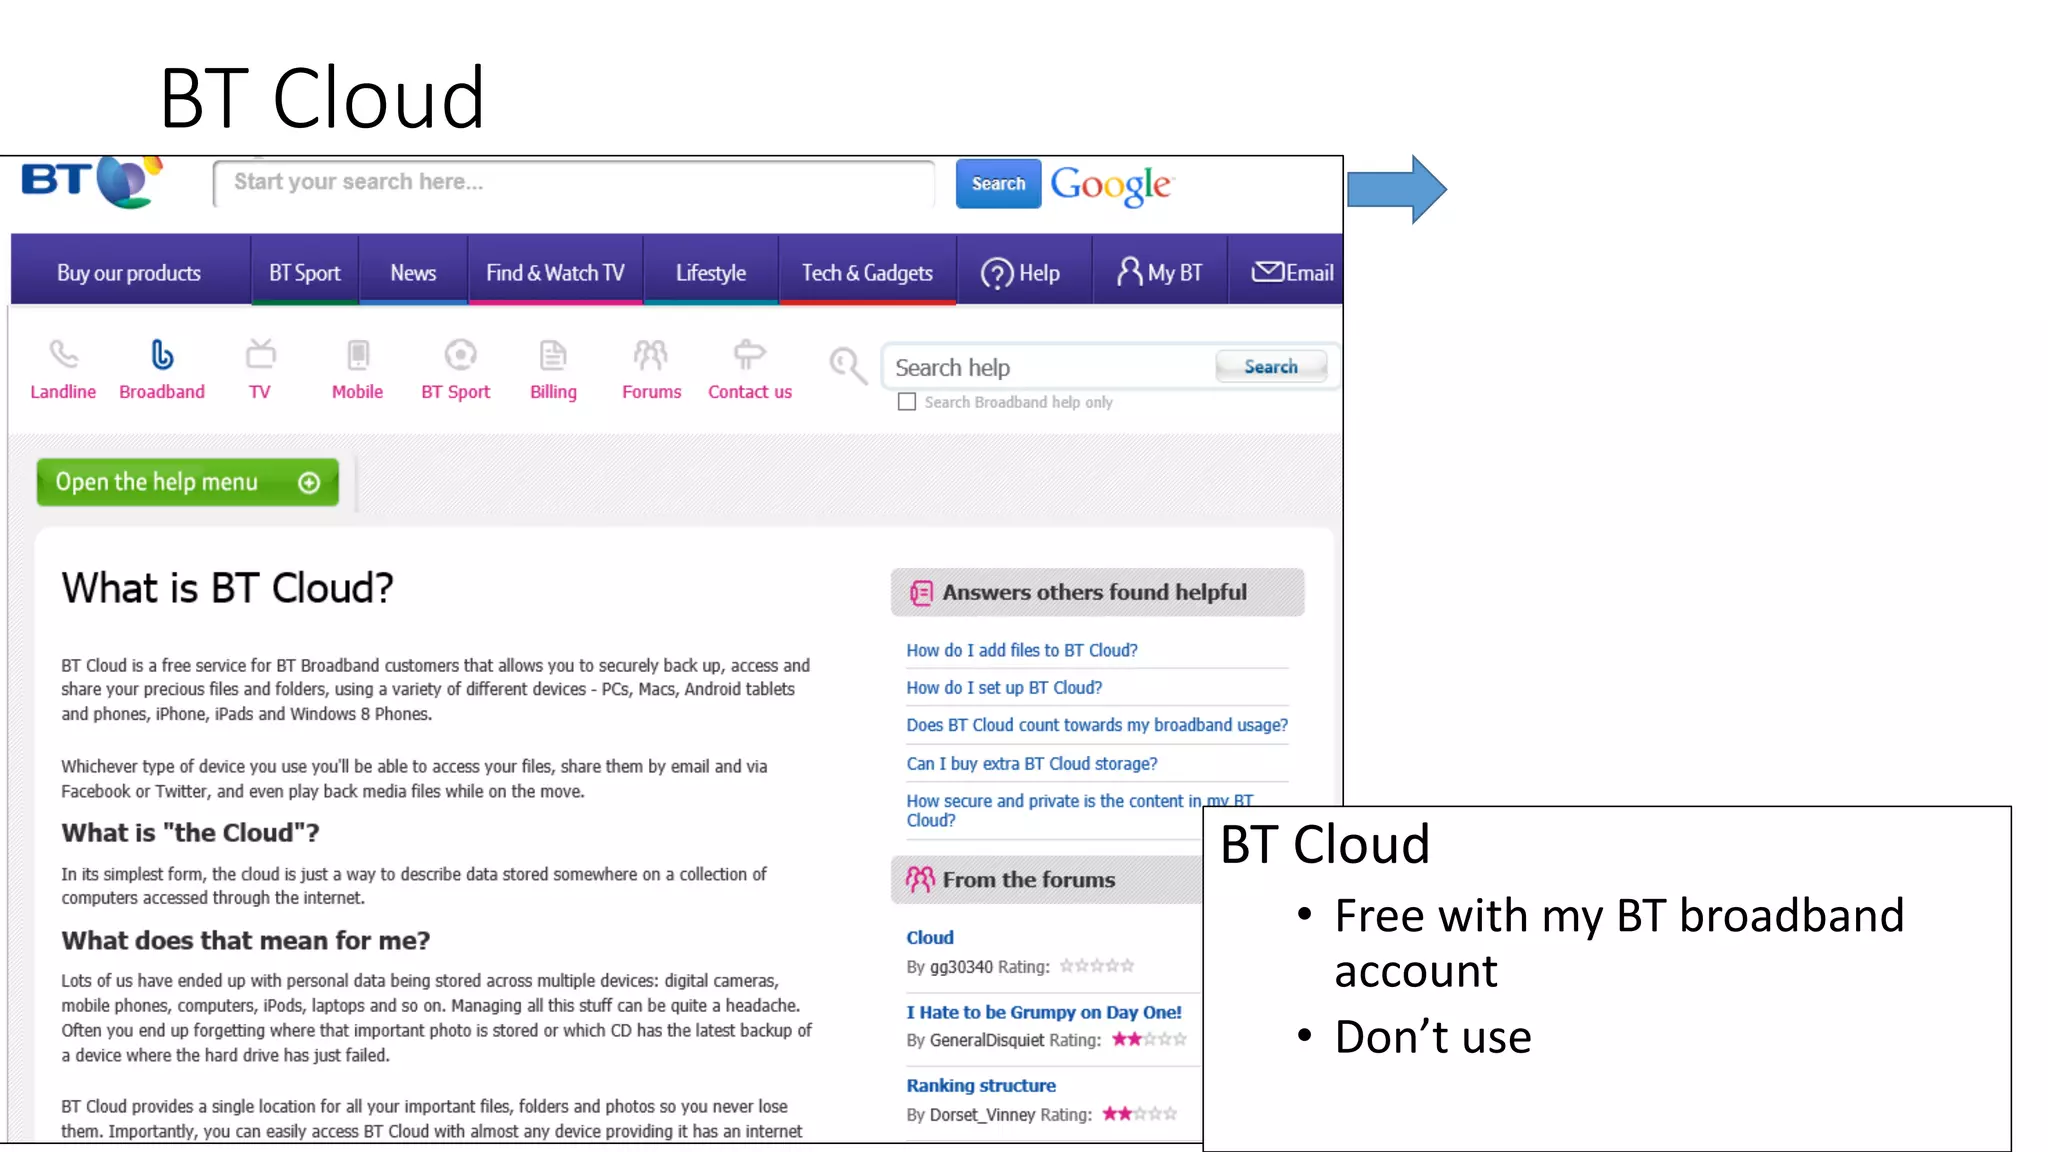Click the 'Search help' input field

point(1048,367)
